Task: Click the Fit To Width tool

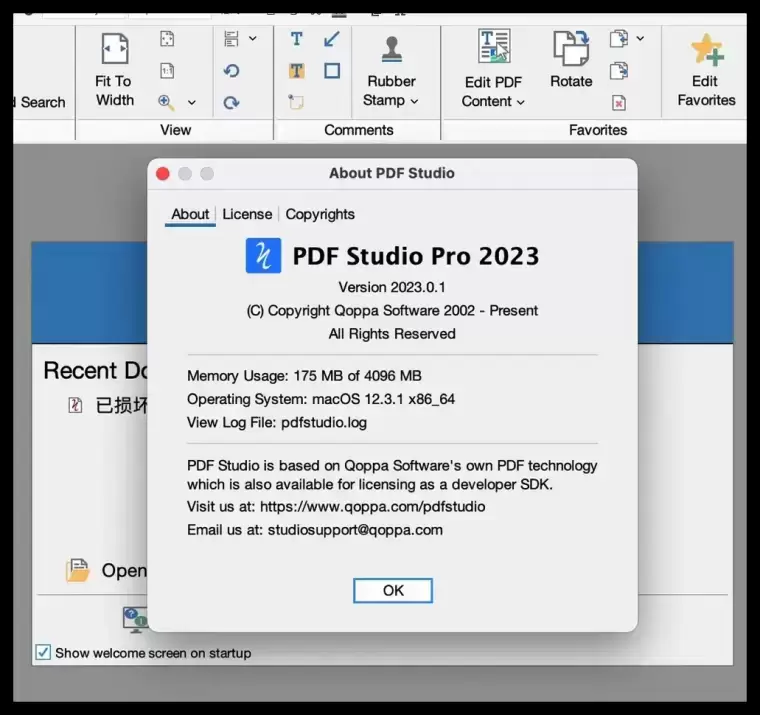Action: point(114,70)
